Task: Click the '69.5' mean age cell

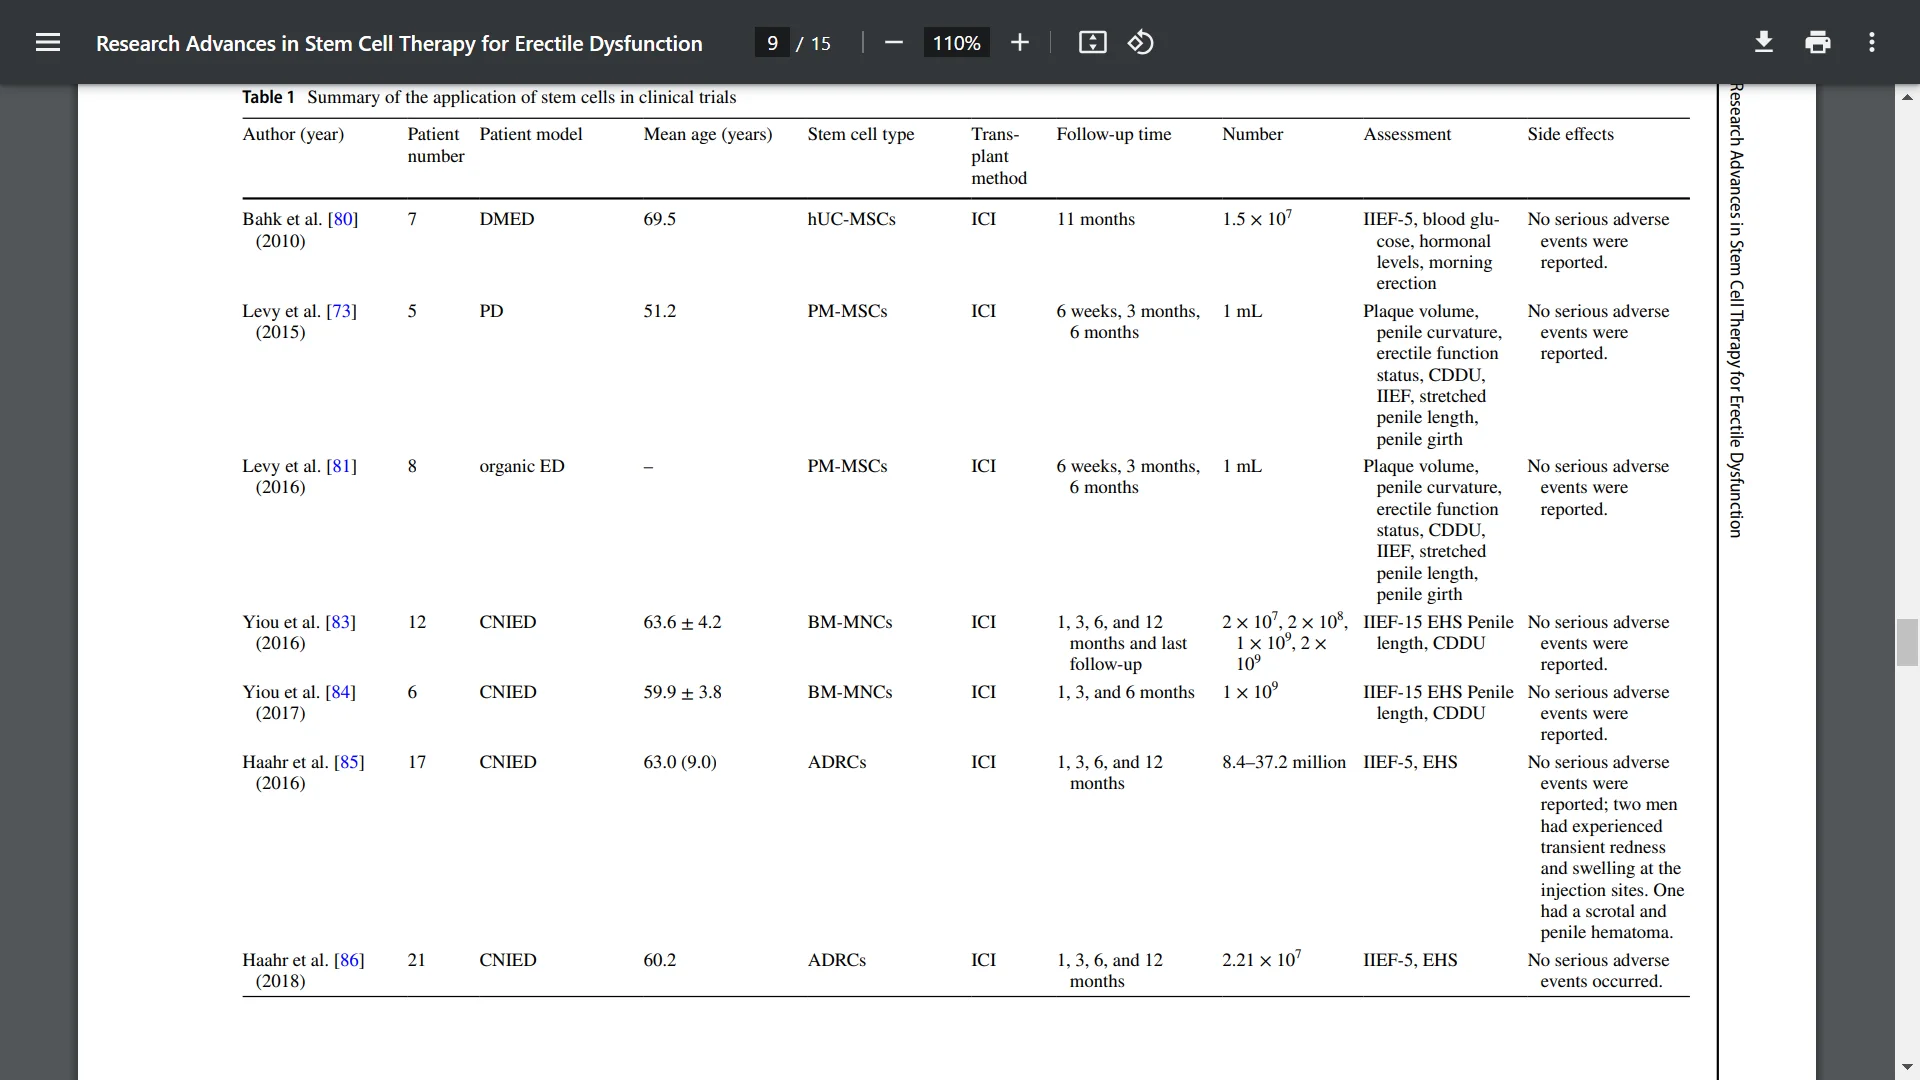Action: tap(660, 219)
